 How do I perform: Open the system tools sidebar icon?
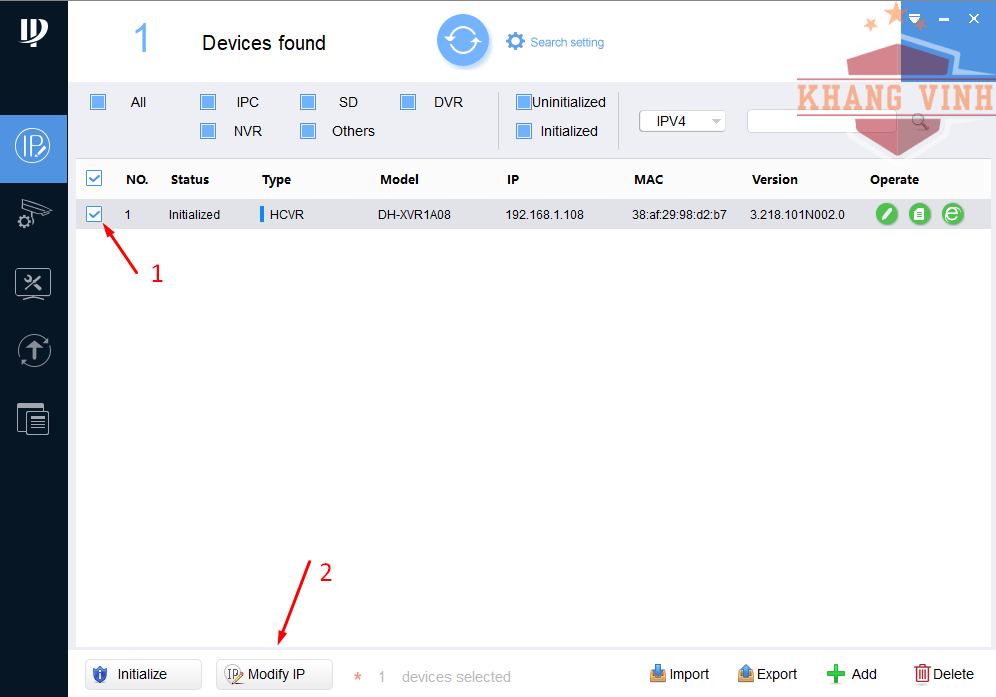coord(33,283)
